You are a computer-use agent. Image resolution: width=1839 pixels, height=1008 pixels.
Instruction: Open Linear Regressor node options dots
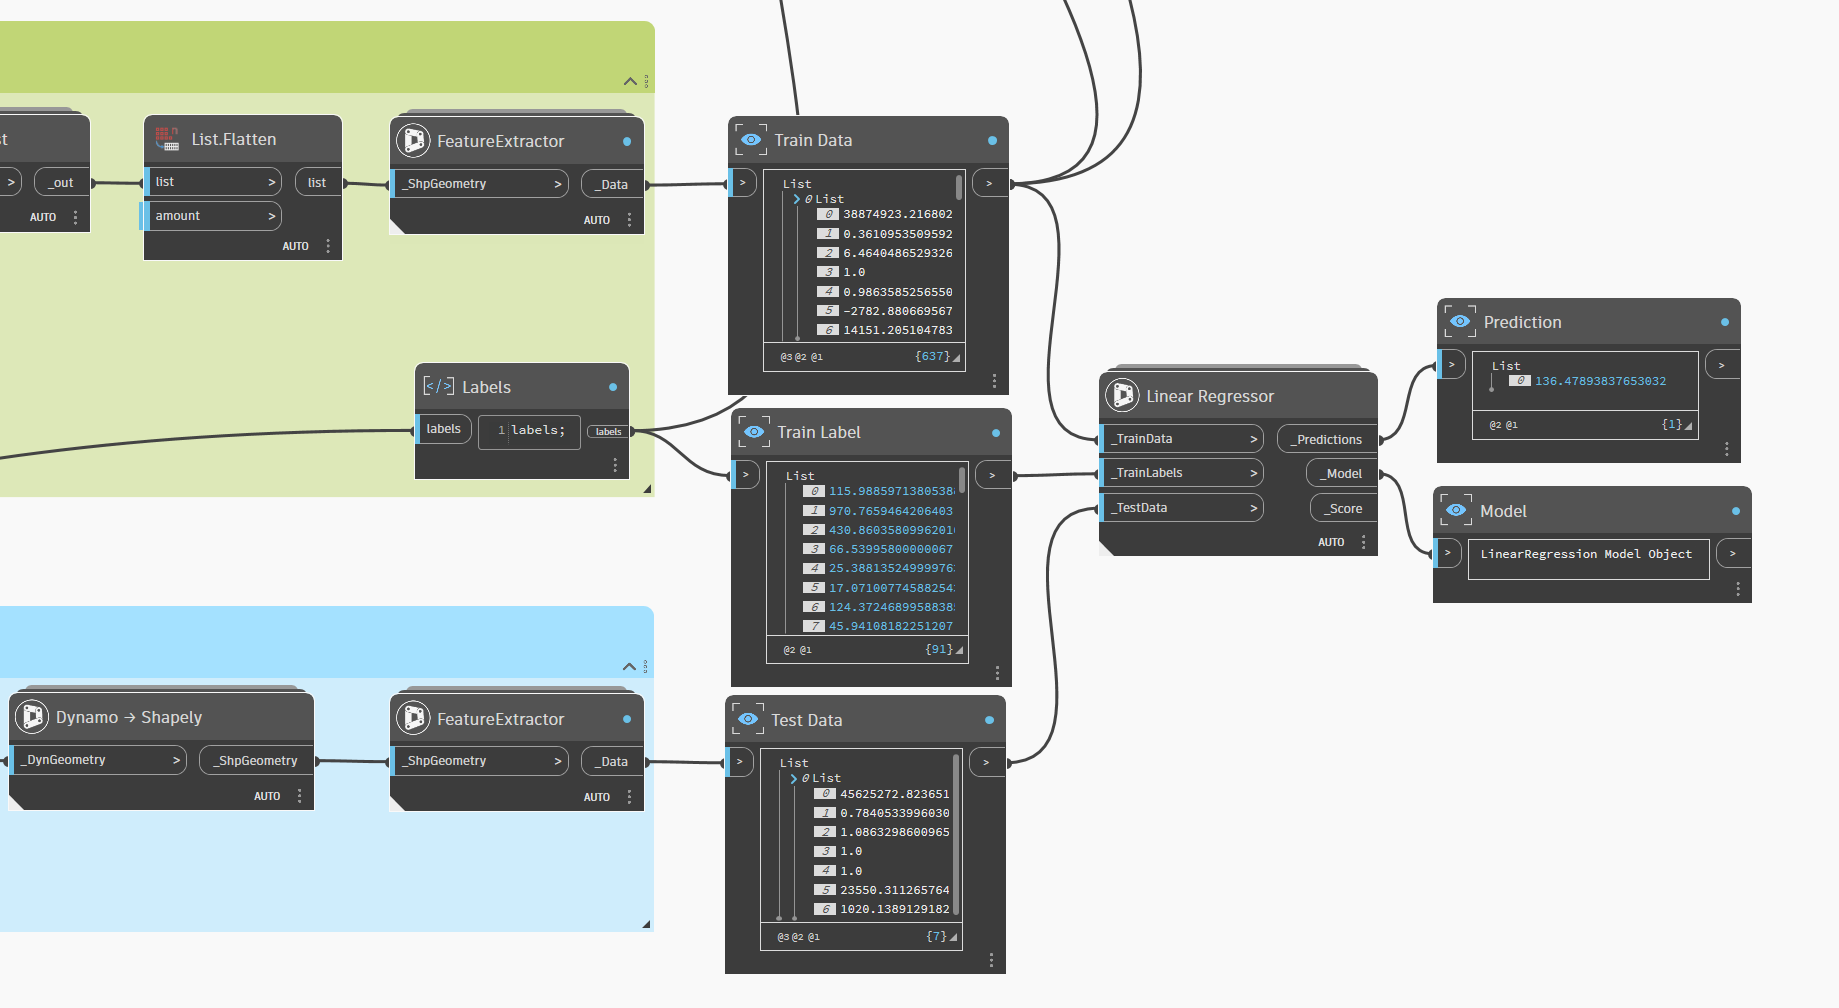coord(1363,542)
